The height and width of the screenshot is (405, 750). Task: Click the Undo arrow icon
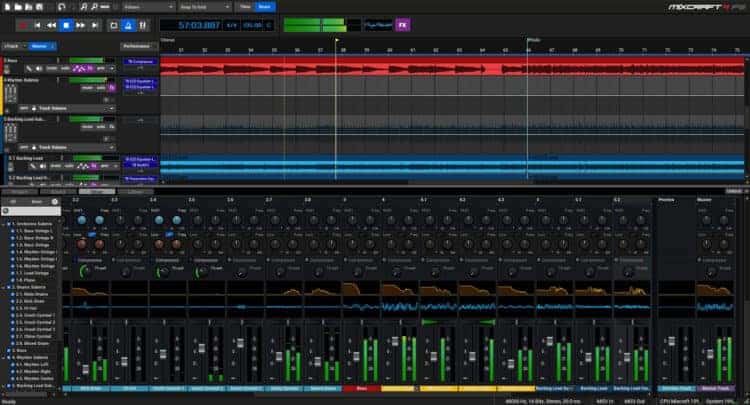[x=61, y=7]
